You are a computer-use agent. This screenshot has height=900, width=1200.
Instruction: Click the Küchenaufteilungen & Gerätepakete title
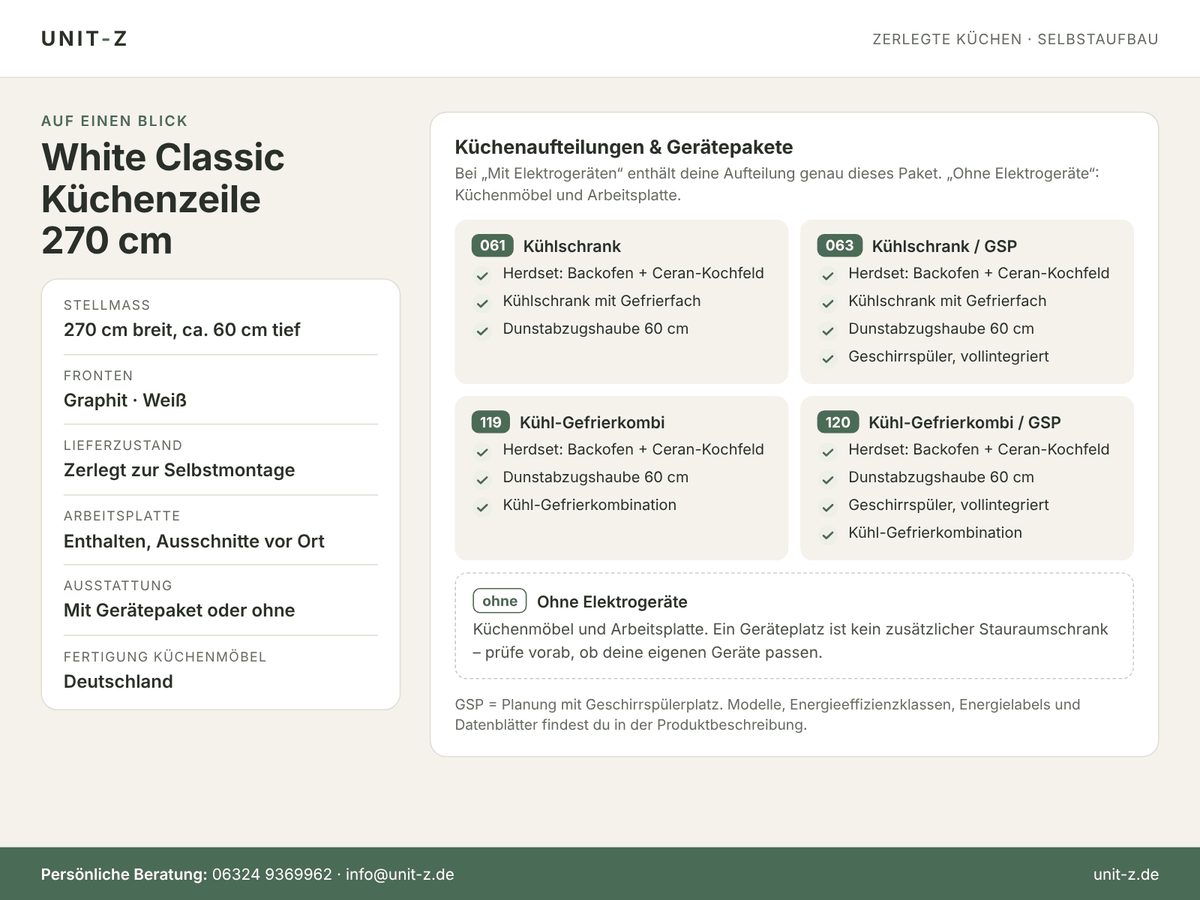624,147
